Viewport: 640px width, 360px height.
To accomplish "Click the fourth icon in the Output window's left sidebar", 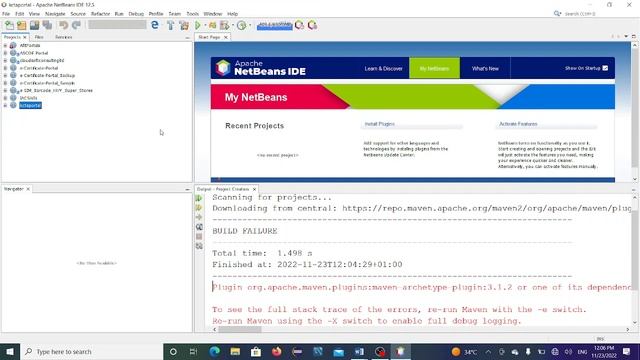I will click(x=199, y=227).
